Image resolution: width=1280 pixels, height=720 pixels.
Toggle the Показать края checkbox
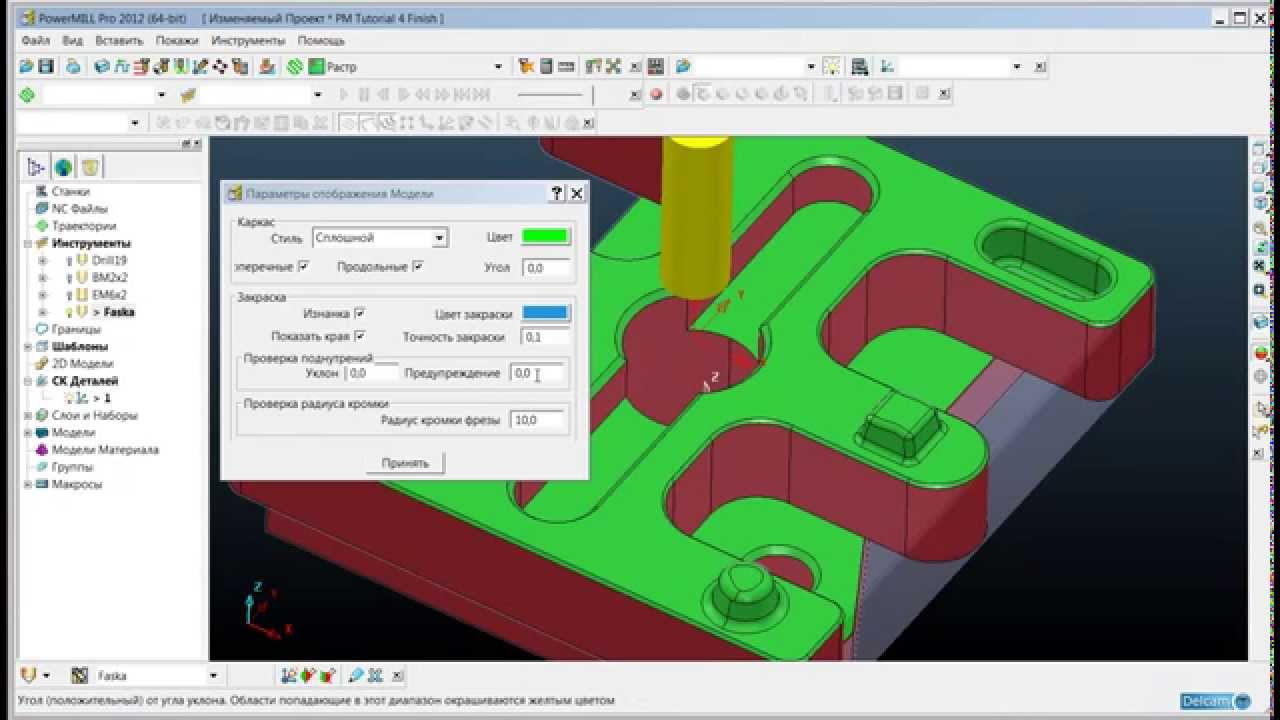click(x=360, y=337)
